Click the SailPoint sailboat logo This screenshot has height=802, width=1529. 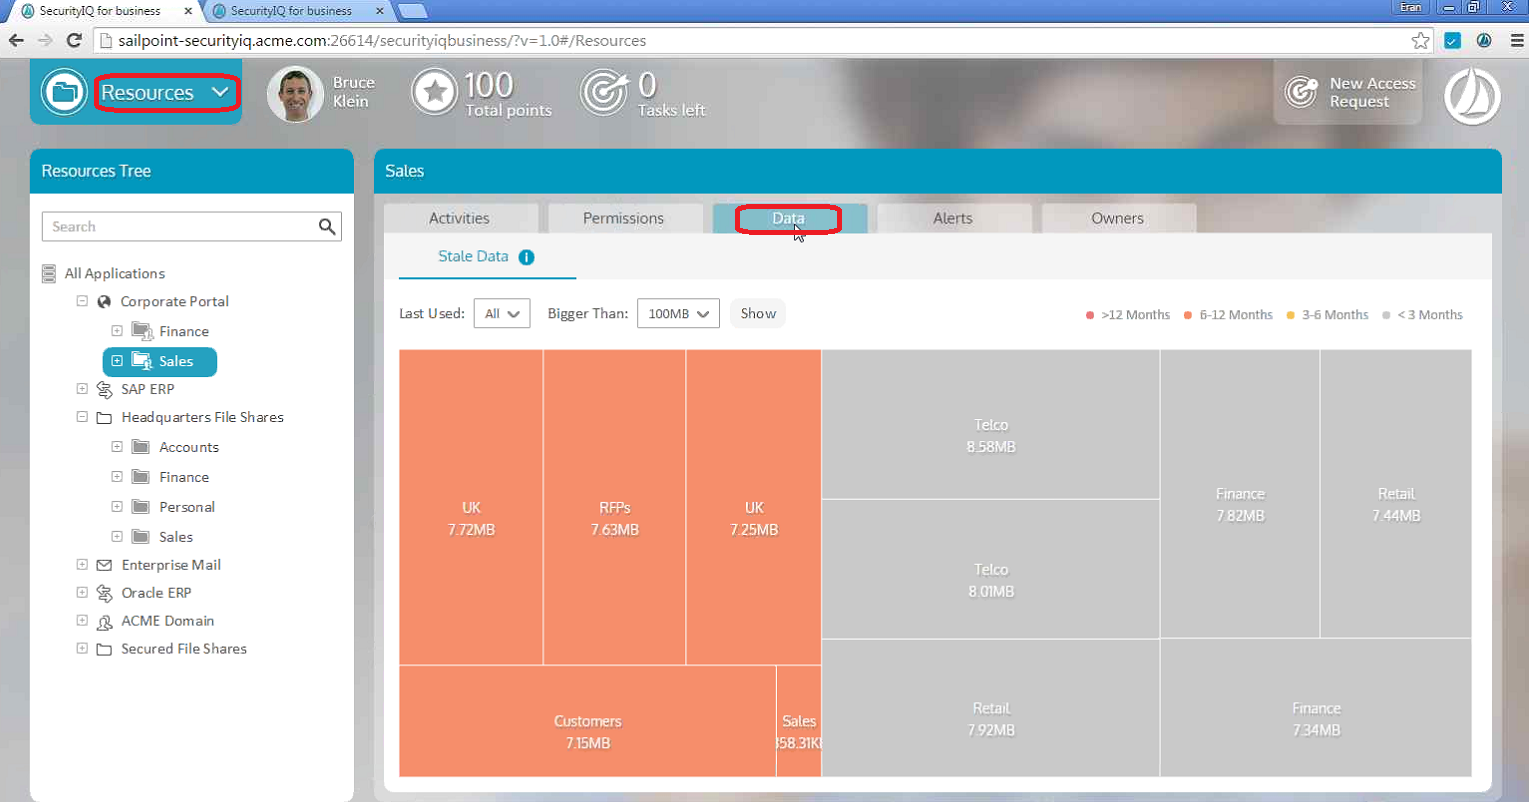click(x=1472, y=96)
